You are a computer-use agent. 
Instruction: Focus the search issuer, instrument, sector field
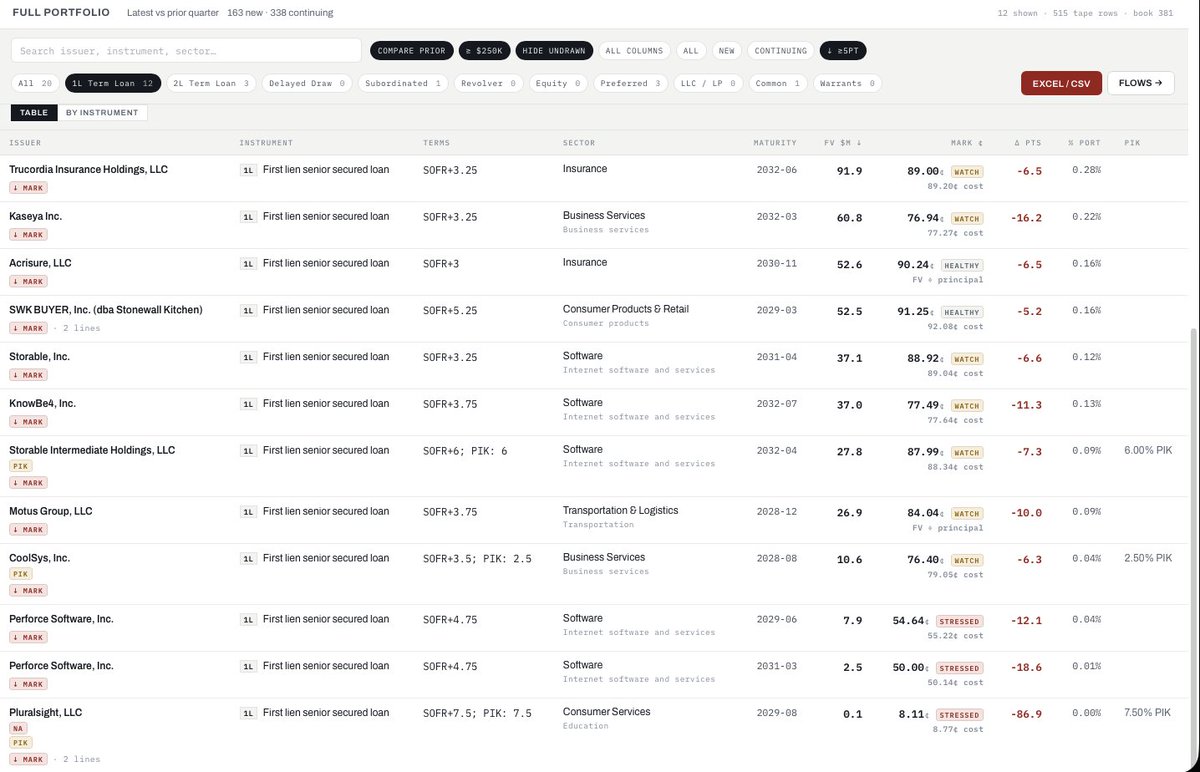(x=186, y=50)
